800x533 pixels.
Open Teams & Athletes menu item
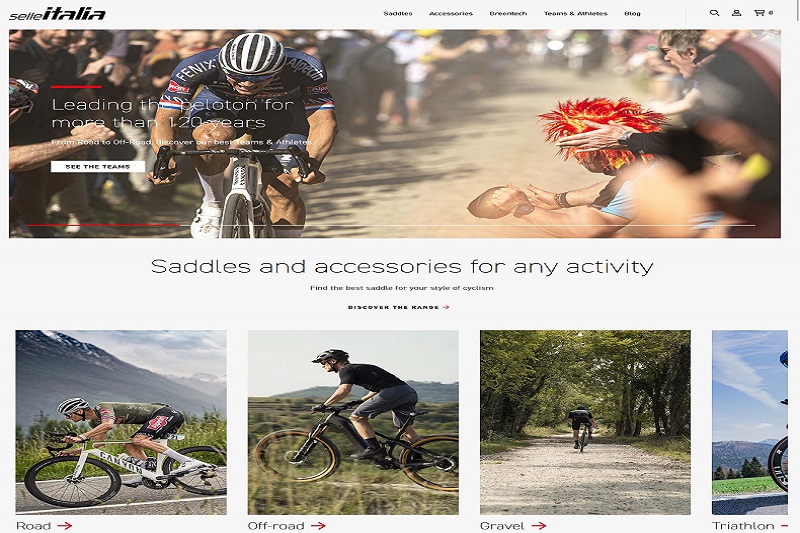coord(576,13)
